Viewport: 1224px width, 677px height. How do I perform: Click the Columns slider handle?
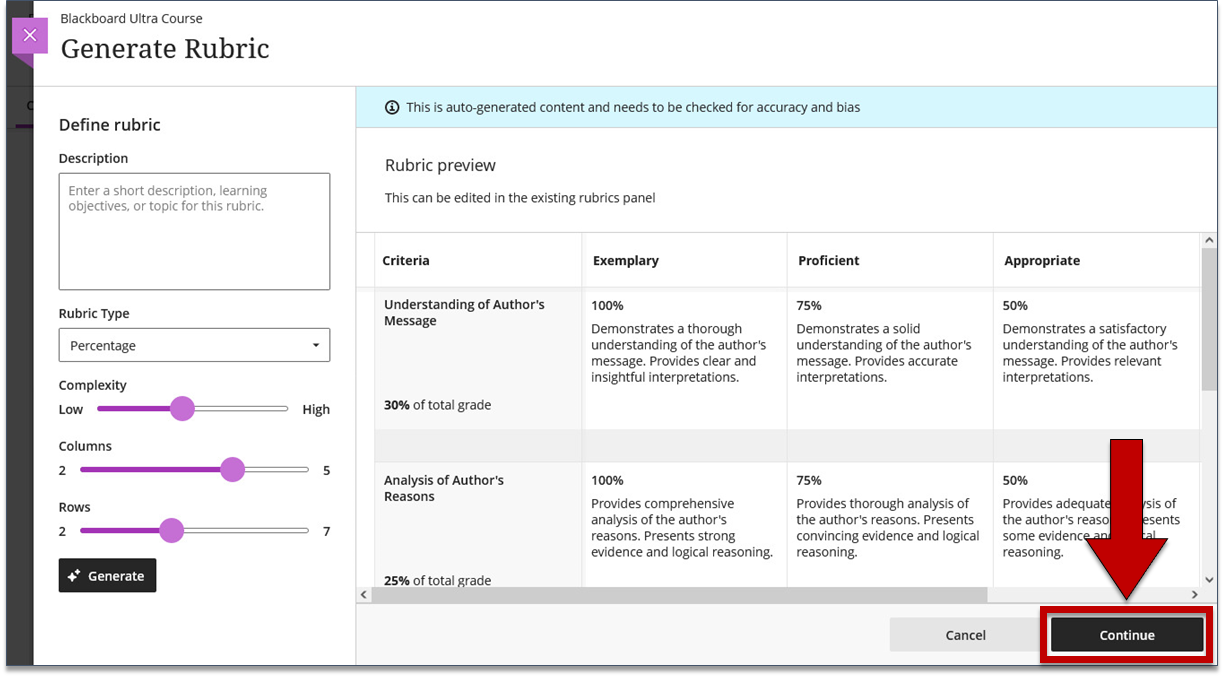(232, 469)
